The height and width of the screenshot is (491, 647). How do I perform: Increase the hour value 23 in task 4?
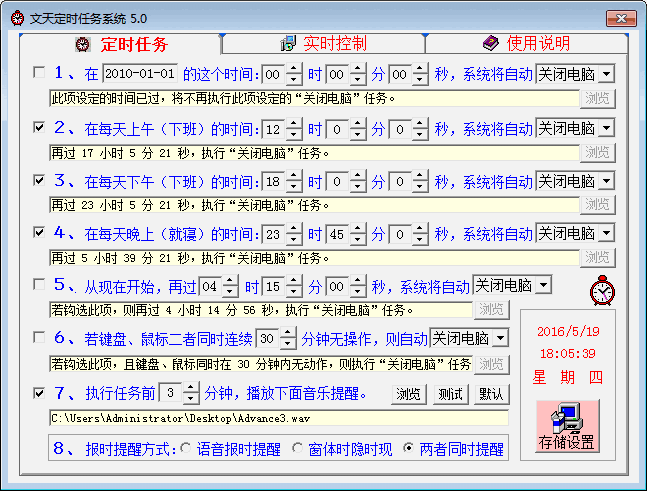[295, 228]
